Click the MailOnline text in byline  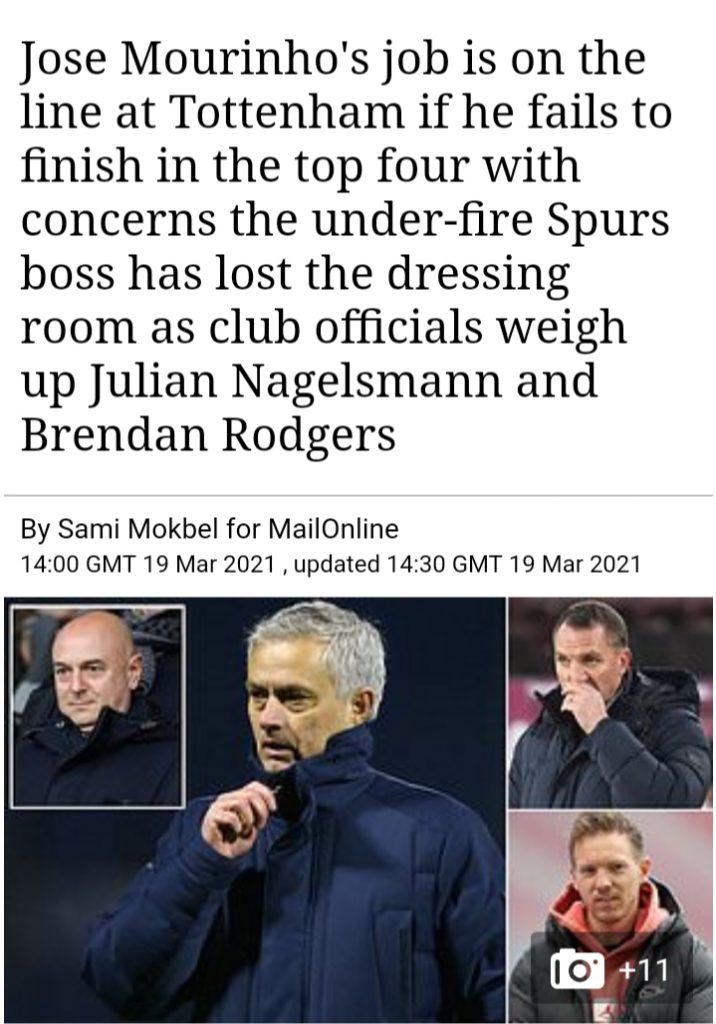pyautogui.click(x=333, y=528)
